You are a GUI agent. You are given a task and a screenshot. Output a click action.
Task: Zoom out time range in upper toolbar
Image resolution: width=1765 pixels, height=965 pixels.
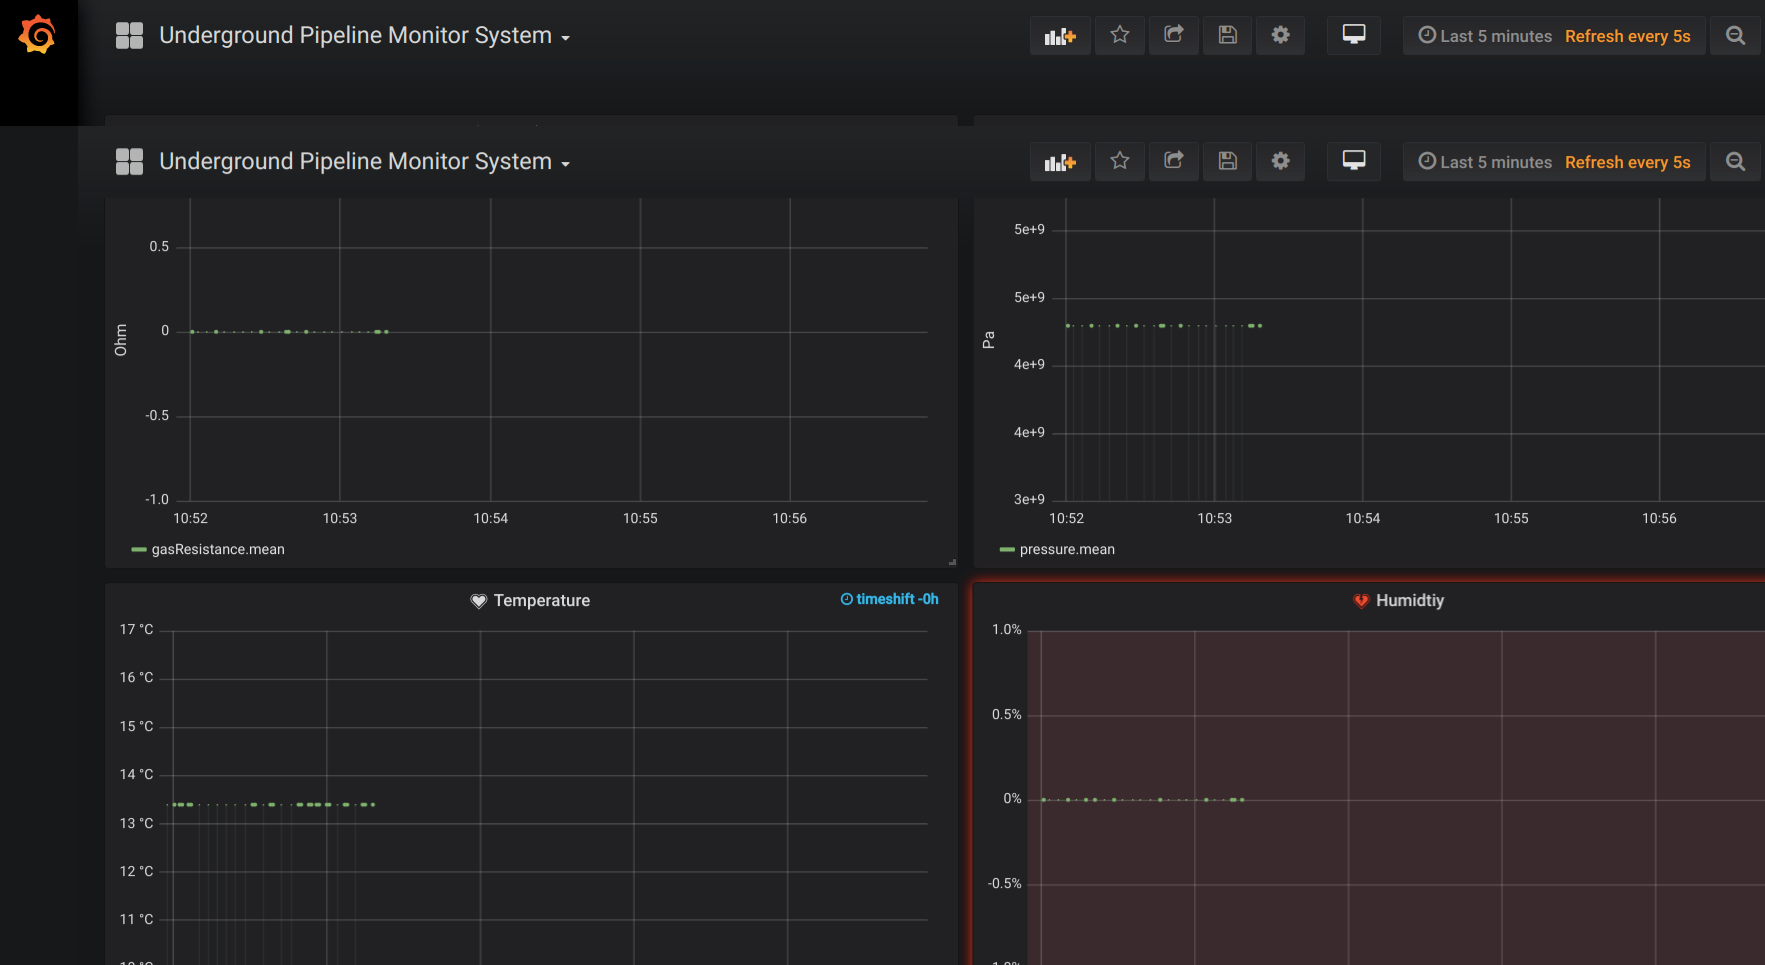pos(1735,36)
